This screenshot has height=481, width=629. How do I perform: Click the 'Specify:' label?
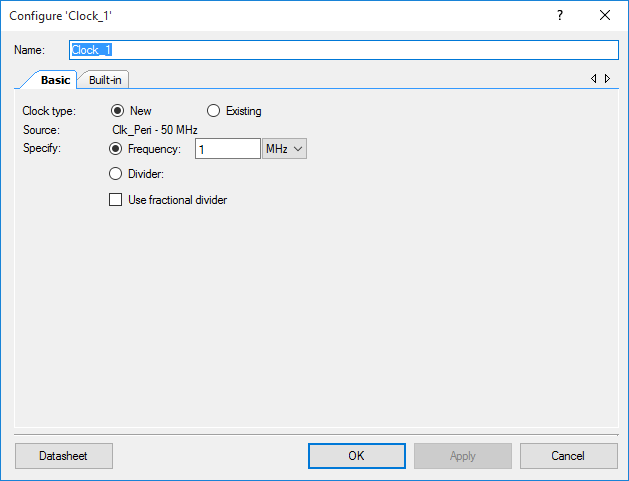click(x=42, y=148)
